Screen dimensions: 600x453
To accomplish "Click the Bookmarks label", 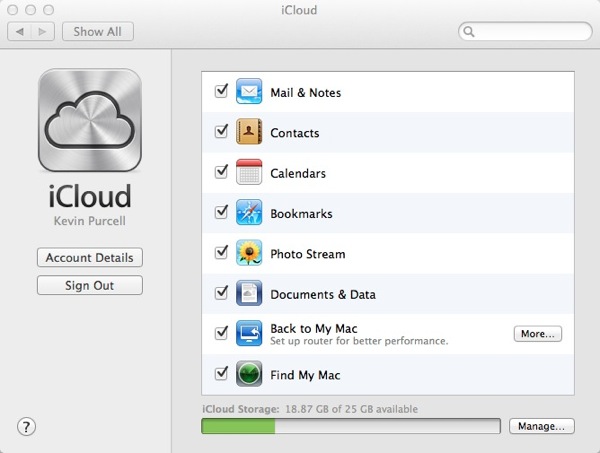I will 301,213.
